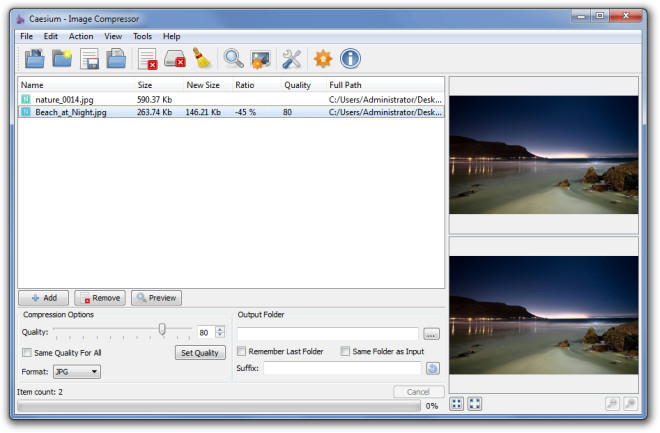
Task: Check the Remember Last Folder option
Action: (x=242, y=351)
